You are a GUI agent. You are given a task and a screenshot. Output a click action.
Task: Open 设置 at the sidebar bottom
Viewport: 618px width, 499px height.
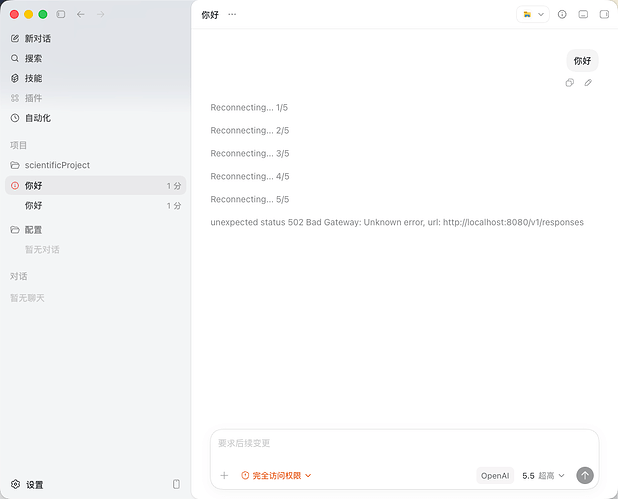[27, 484]
